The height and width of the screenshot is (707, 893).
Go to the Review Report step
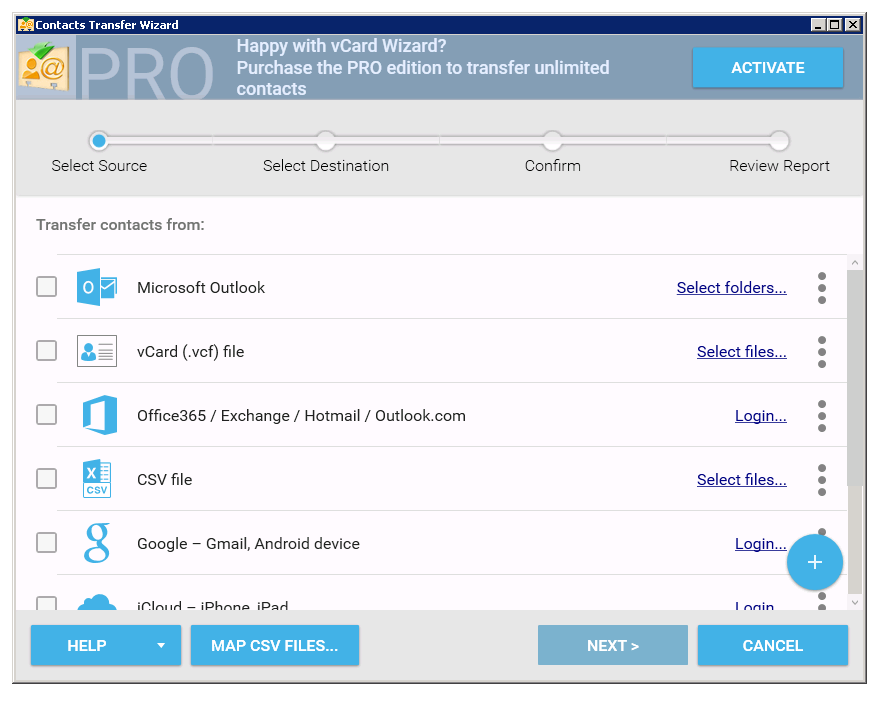[x=779, y=166]
